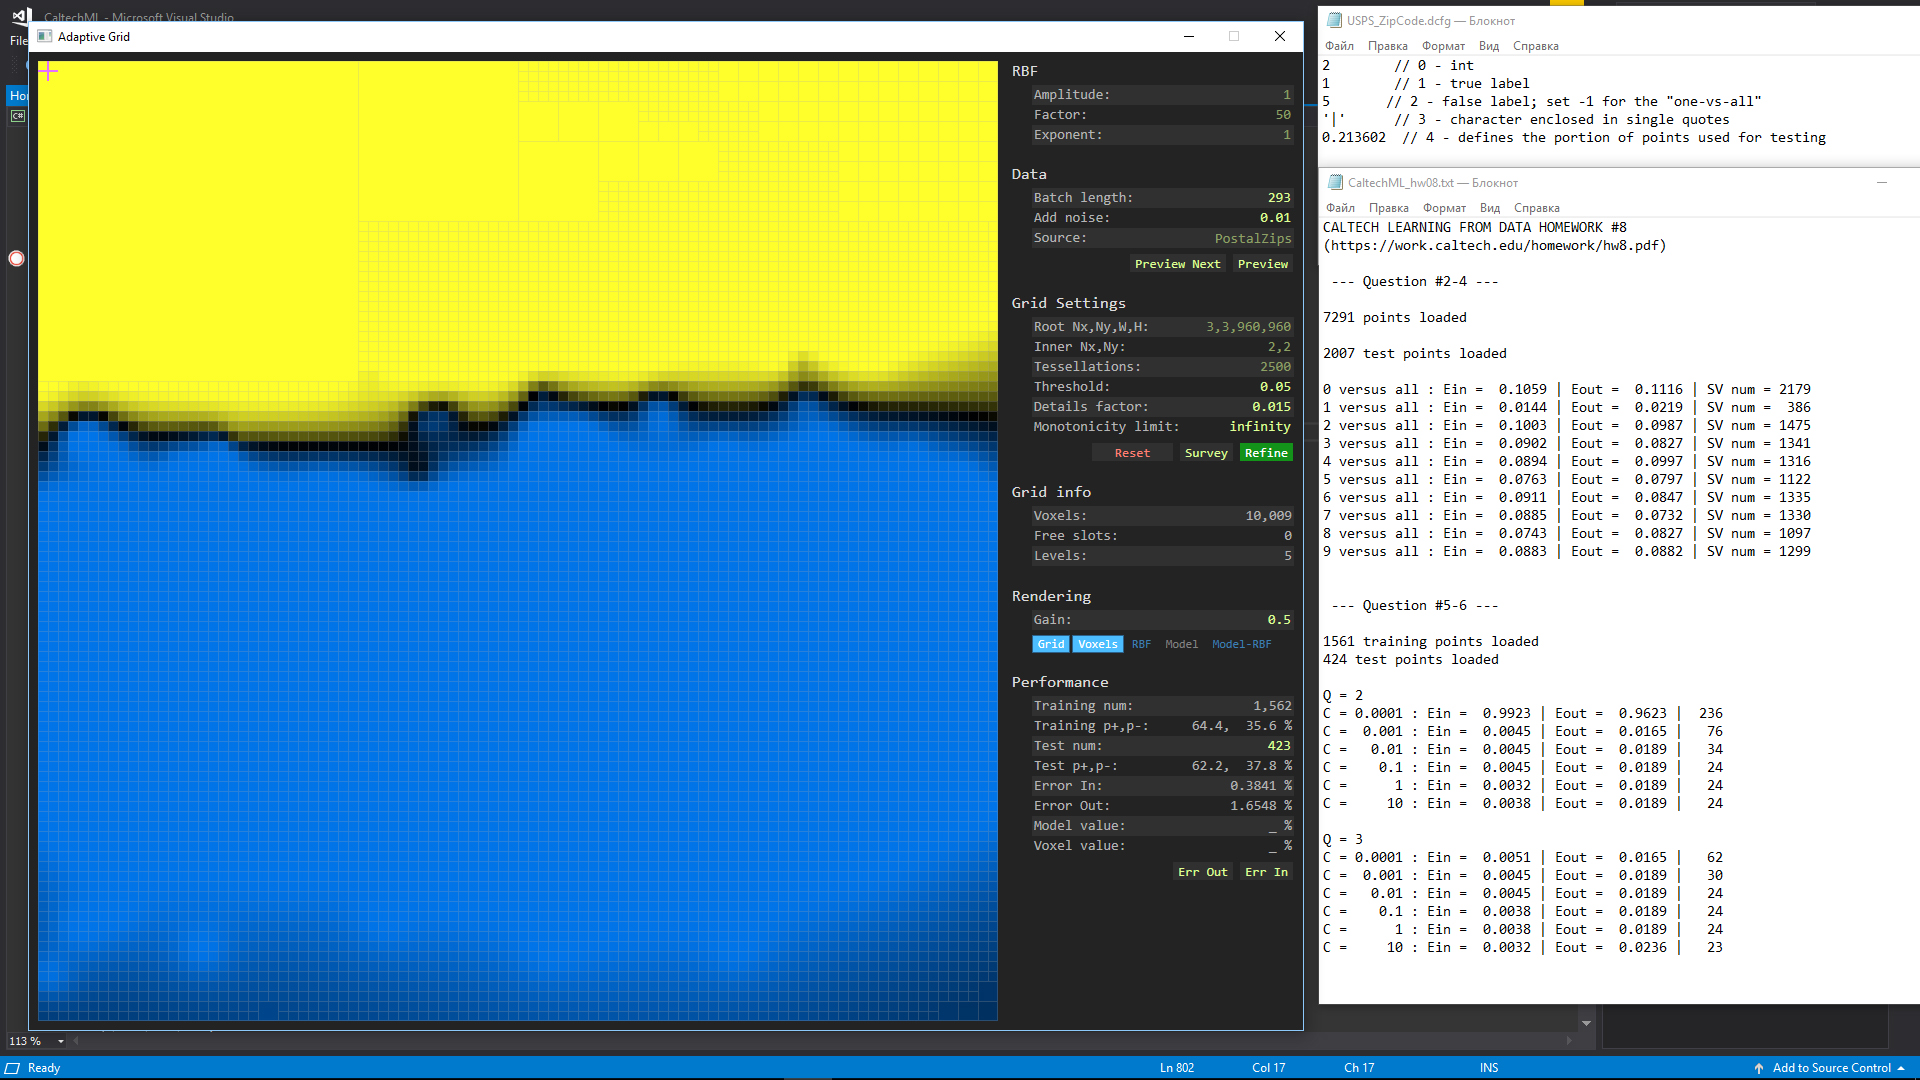The width and height of the screenshot is (1920, 1080).
Task: Toggle the Grid rendering option
Action: pos(1050,644)
